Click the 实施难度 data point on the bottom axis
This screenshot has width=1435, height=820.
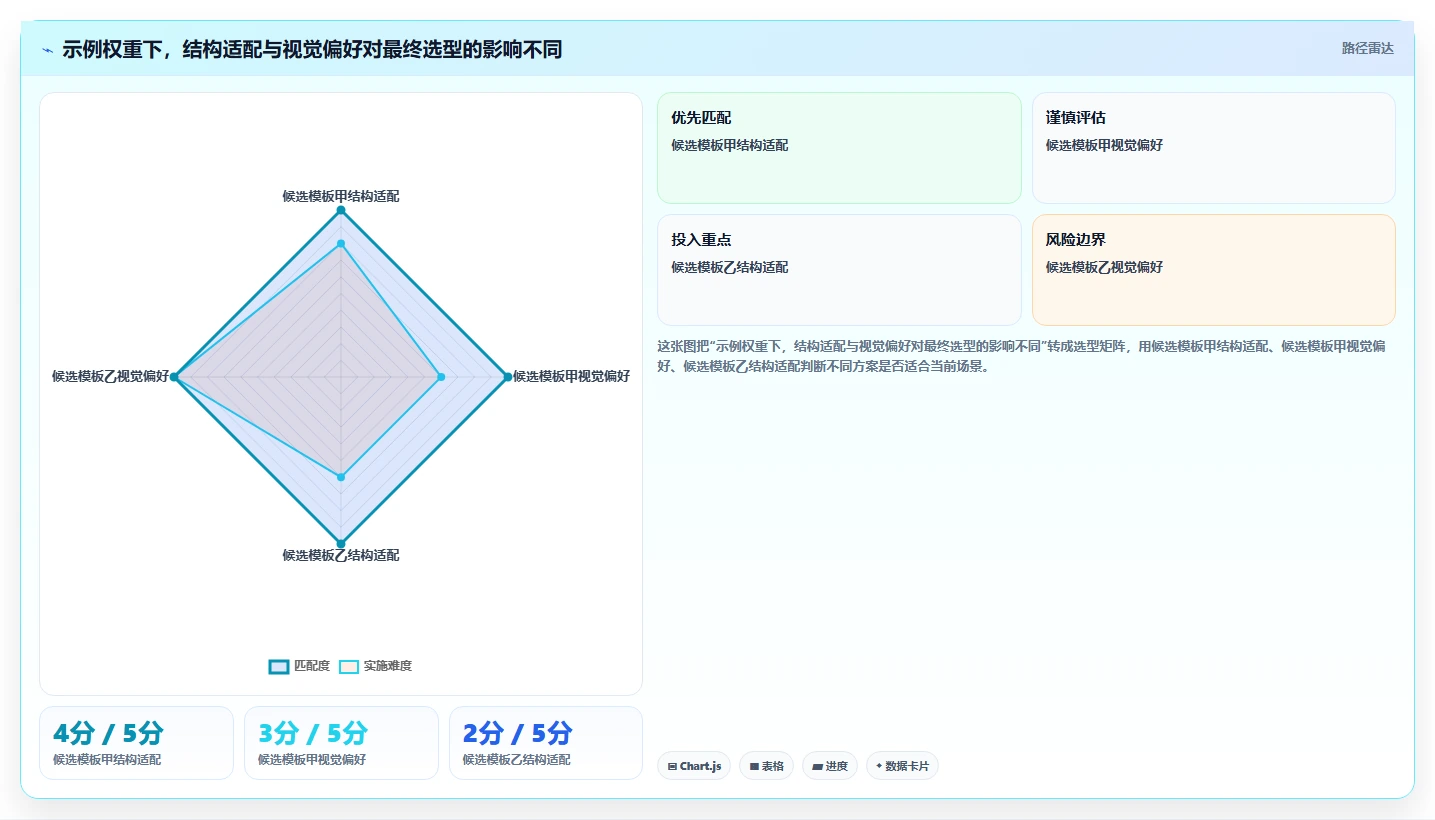(341, 477)
